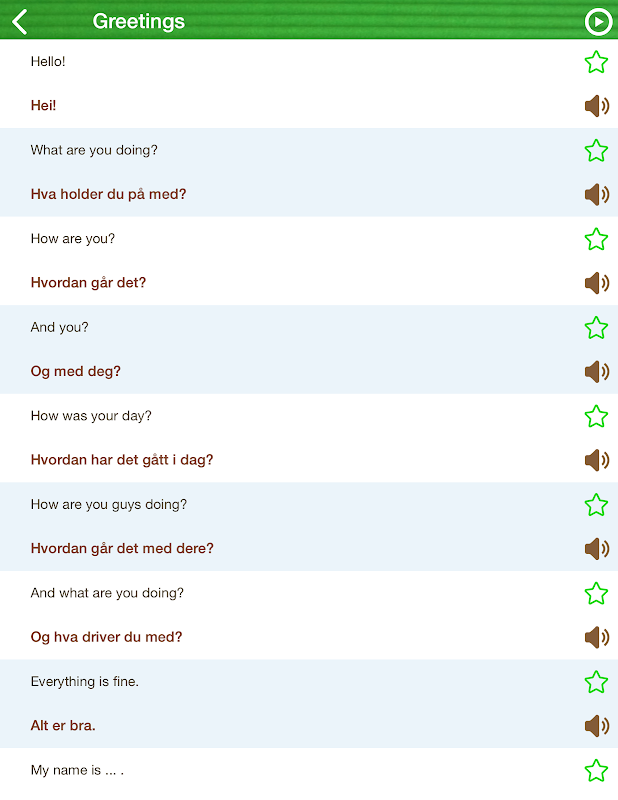
Task: Play audio for 'Og med deg?'
Action: (597, 371)
